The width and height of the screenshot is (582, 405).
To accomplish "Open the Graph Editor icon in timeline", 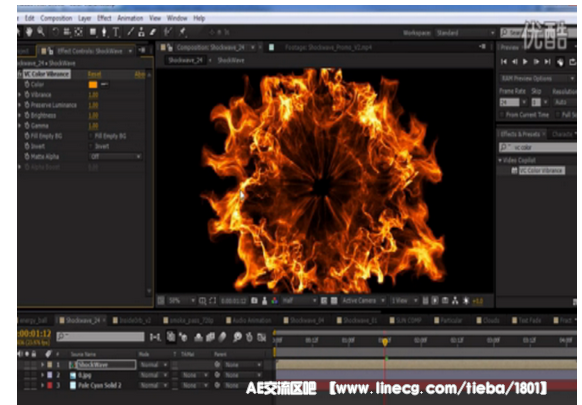I will (x=262, y=337).
